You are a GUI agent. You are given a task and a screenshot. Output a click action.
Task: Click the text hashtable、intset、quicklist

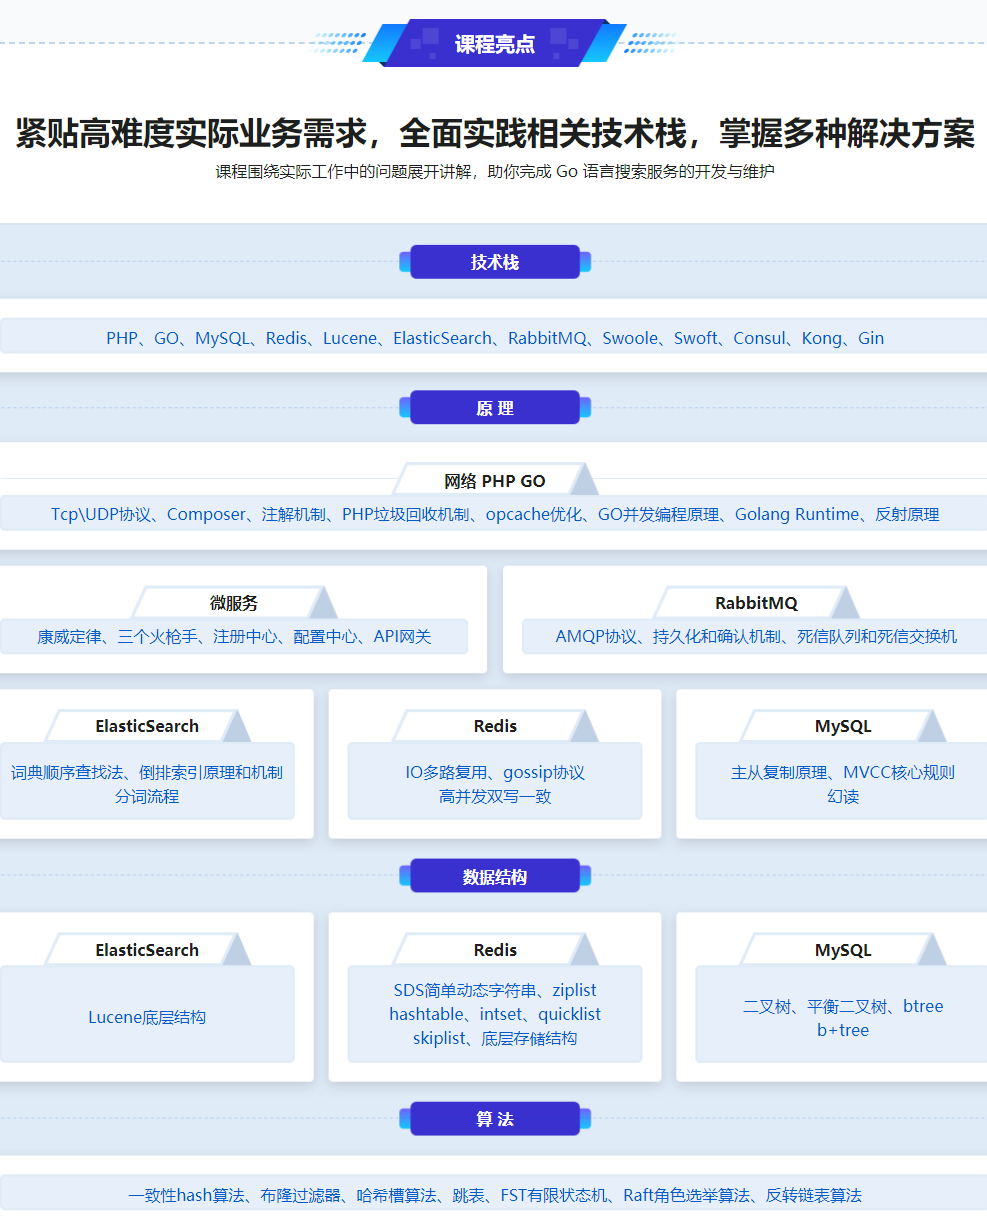495,1014
